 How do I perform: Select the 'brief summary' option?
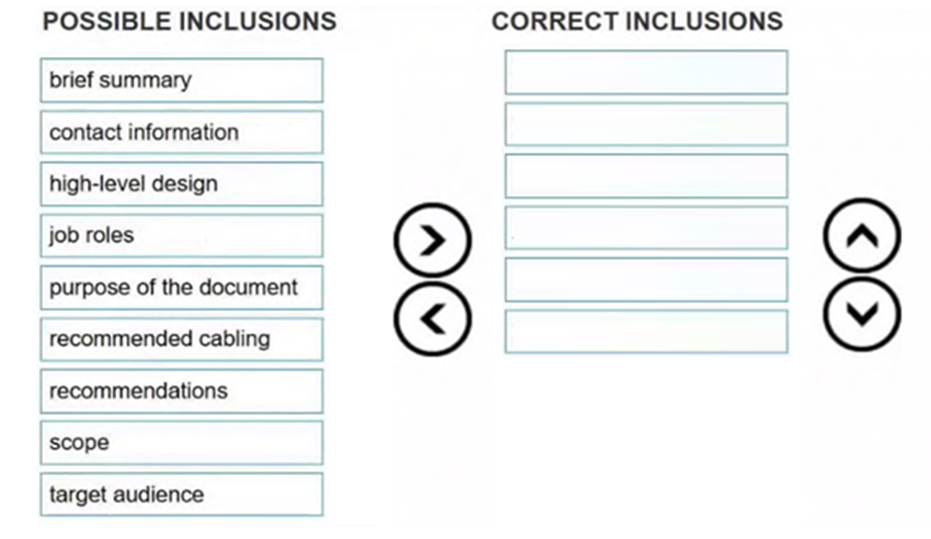pos(181,80)
